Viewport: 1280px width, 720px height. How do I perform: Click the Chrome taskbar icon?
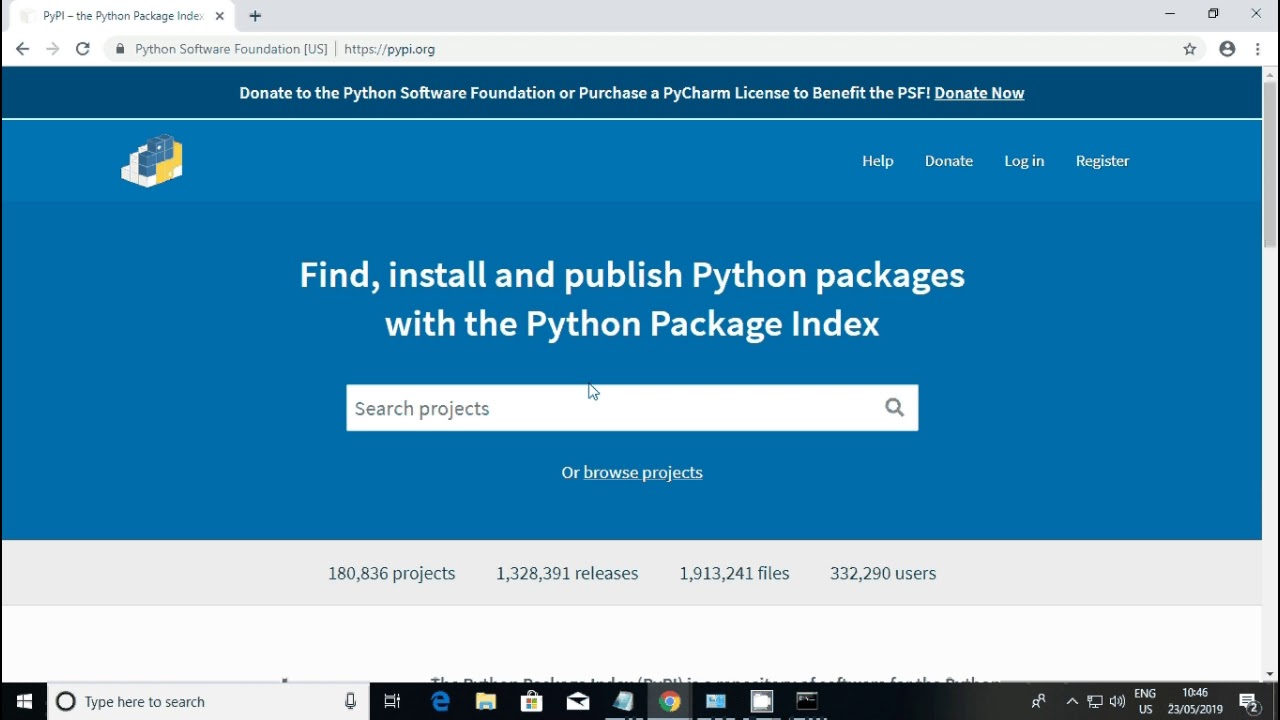coord(670,701)
